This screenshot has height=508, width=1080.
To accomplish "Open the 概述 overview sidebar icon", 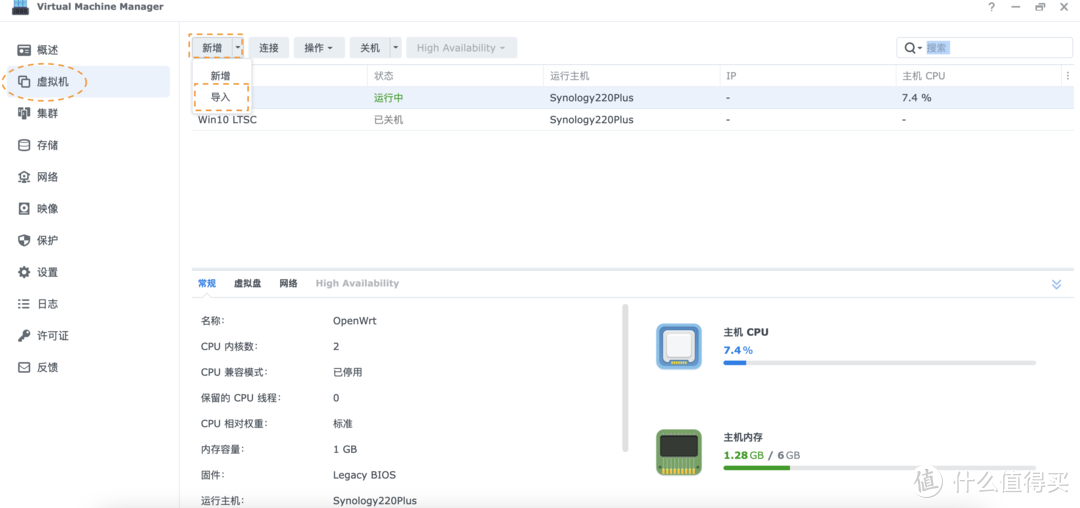I will pos(24,50).
